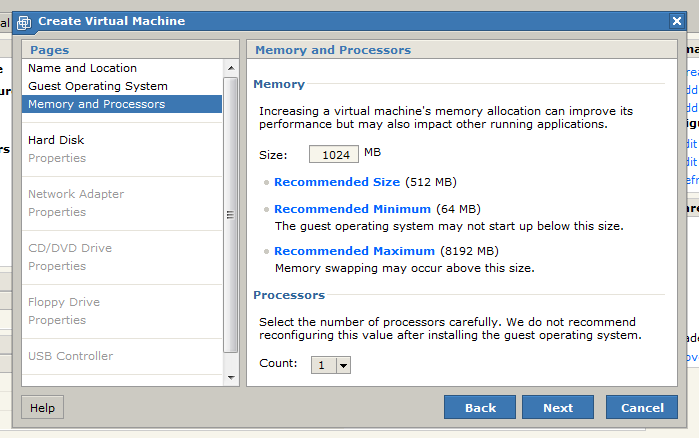Apply Recommended Maximum memory link
Viewport: 699px width, 438px height.
354,251
